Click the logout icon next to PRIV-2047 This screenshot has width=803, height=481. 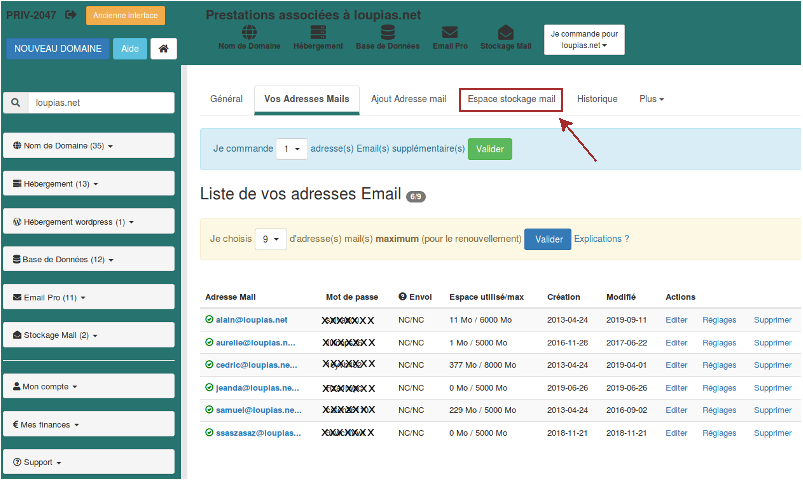coord(71,15)
